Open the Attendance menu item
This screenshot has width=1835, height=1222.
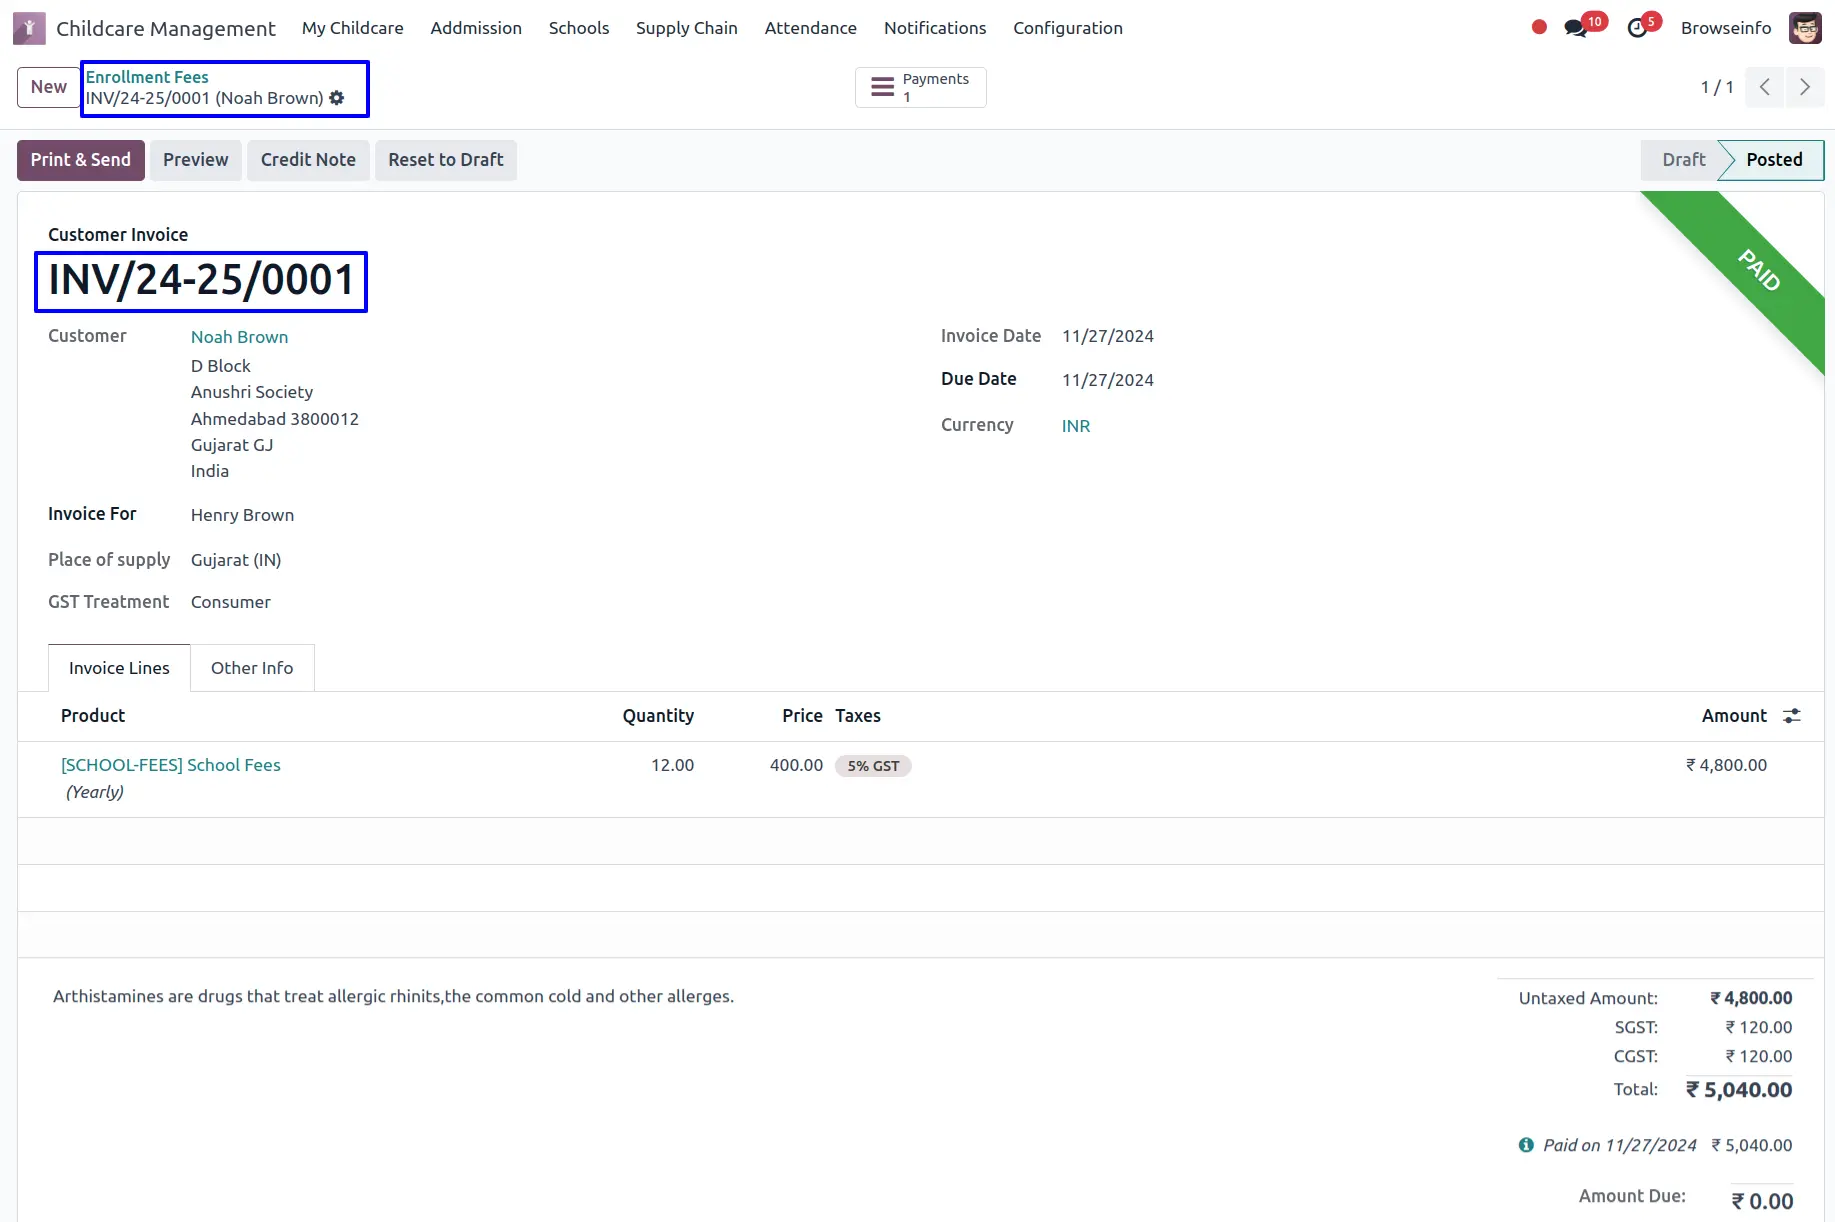click(x=810, y=28)
